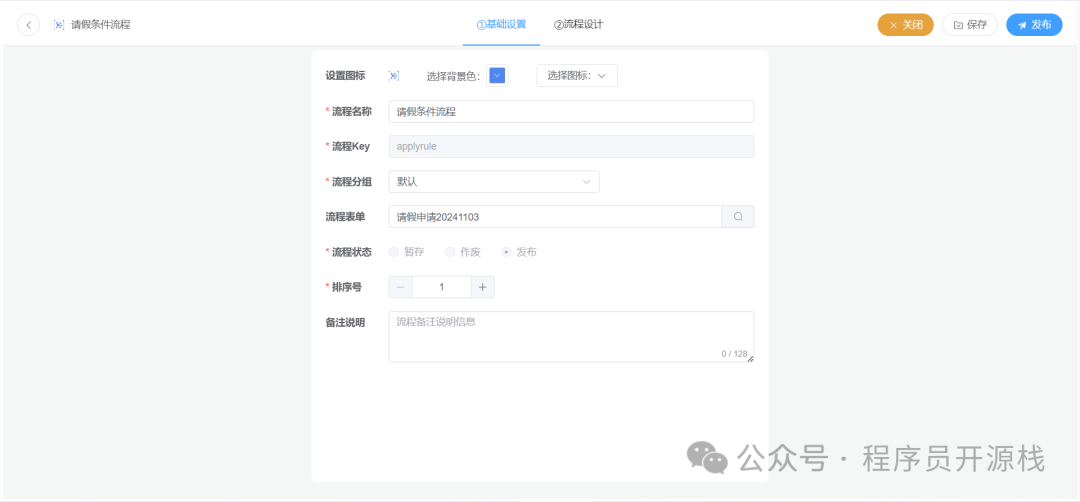Viewport: 1080px width, 502px height.
Task: Decrease 排序号 with the minus button
Action: pyautogui.click(x=400, y=287)
